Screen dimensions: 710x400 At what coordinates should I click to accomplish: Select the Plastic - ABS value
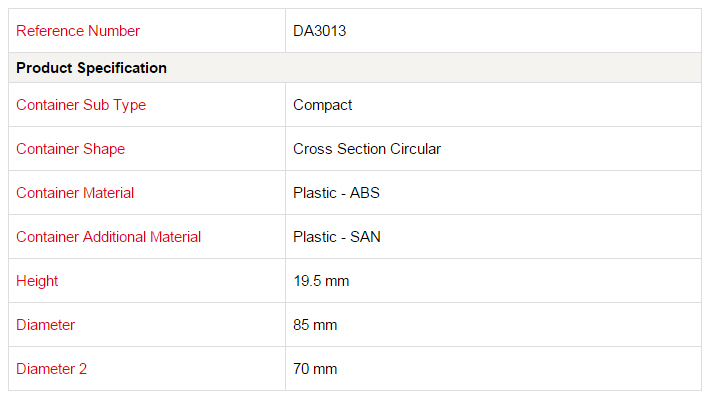(x=336, y=193)
